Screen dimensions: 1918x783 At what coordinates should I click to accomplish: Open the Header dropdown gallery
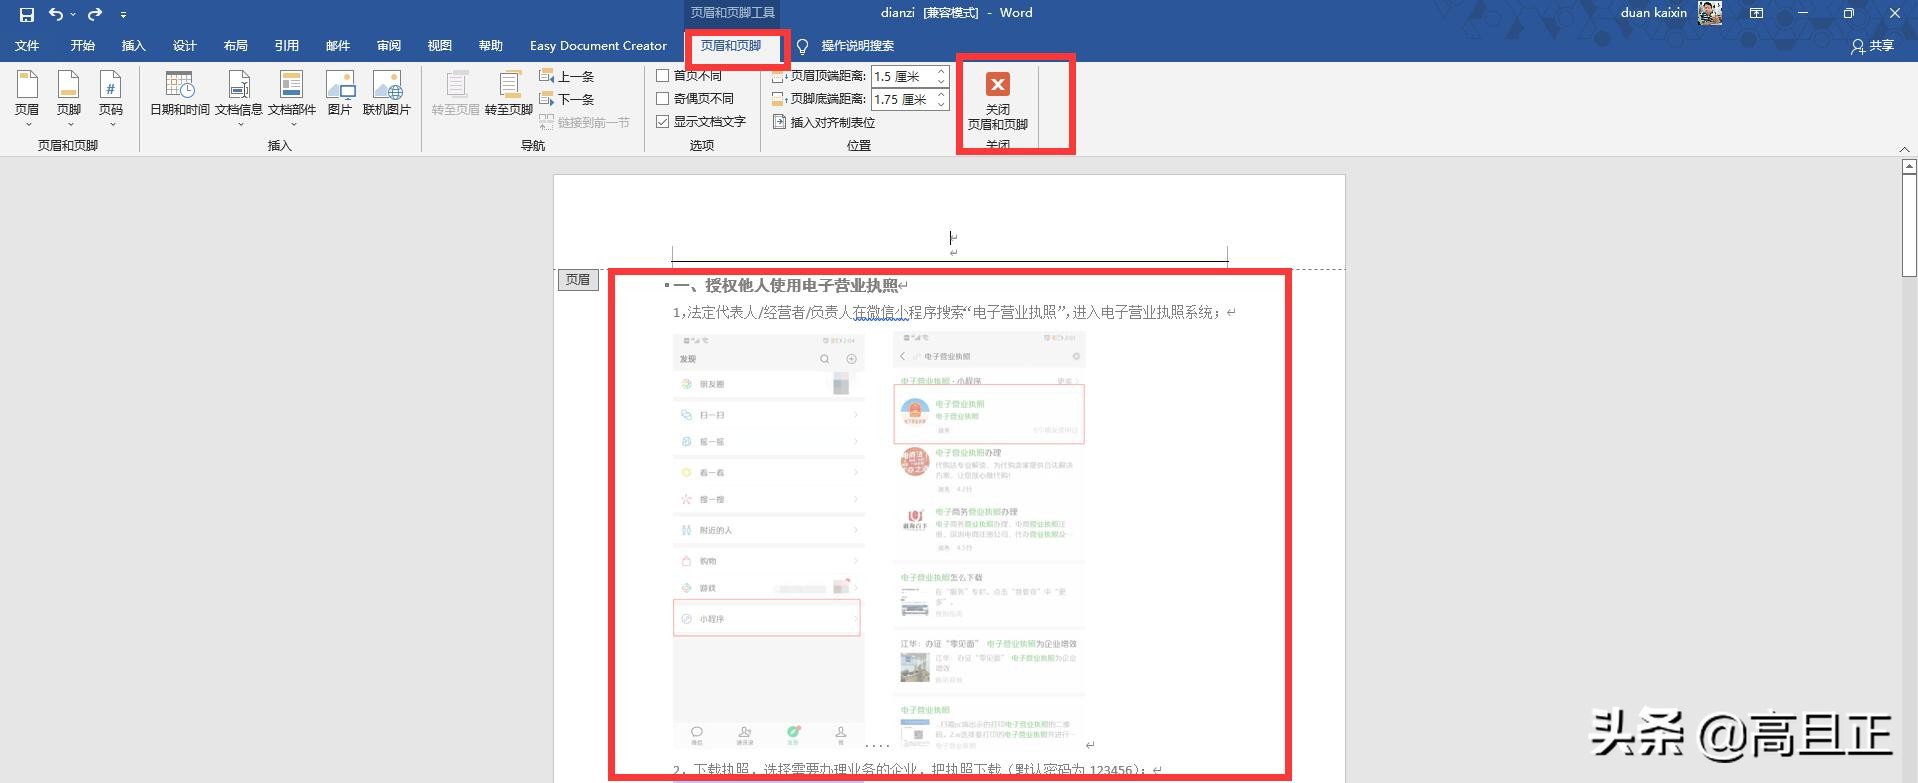pos(27,98)
